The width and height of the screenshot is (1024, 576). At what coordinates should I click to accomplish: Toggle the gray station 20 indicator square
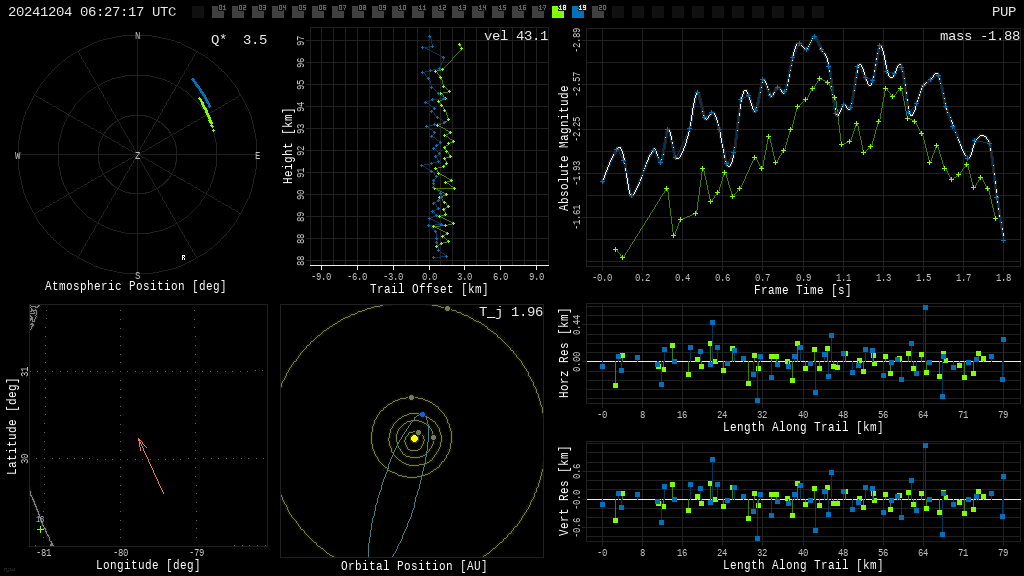pos(598,12)
